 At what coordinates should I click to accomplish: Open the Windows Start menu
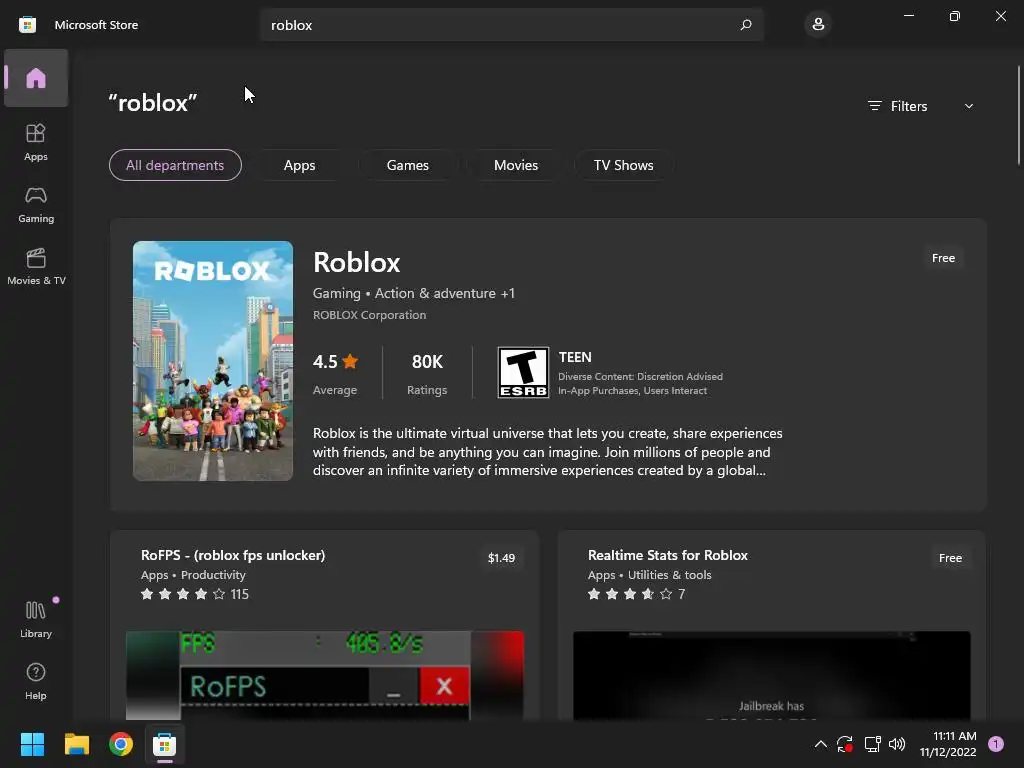(33, 744)
